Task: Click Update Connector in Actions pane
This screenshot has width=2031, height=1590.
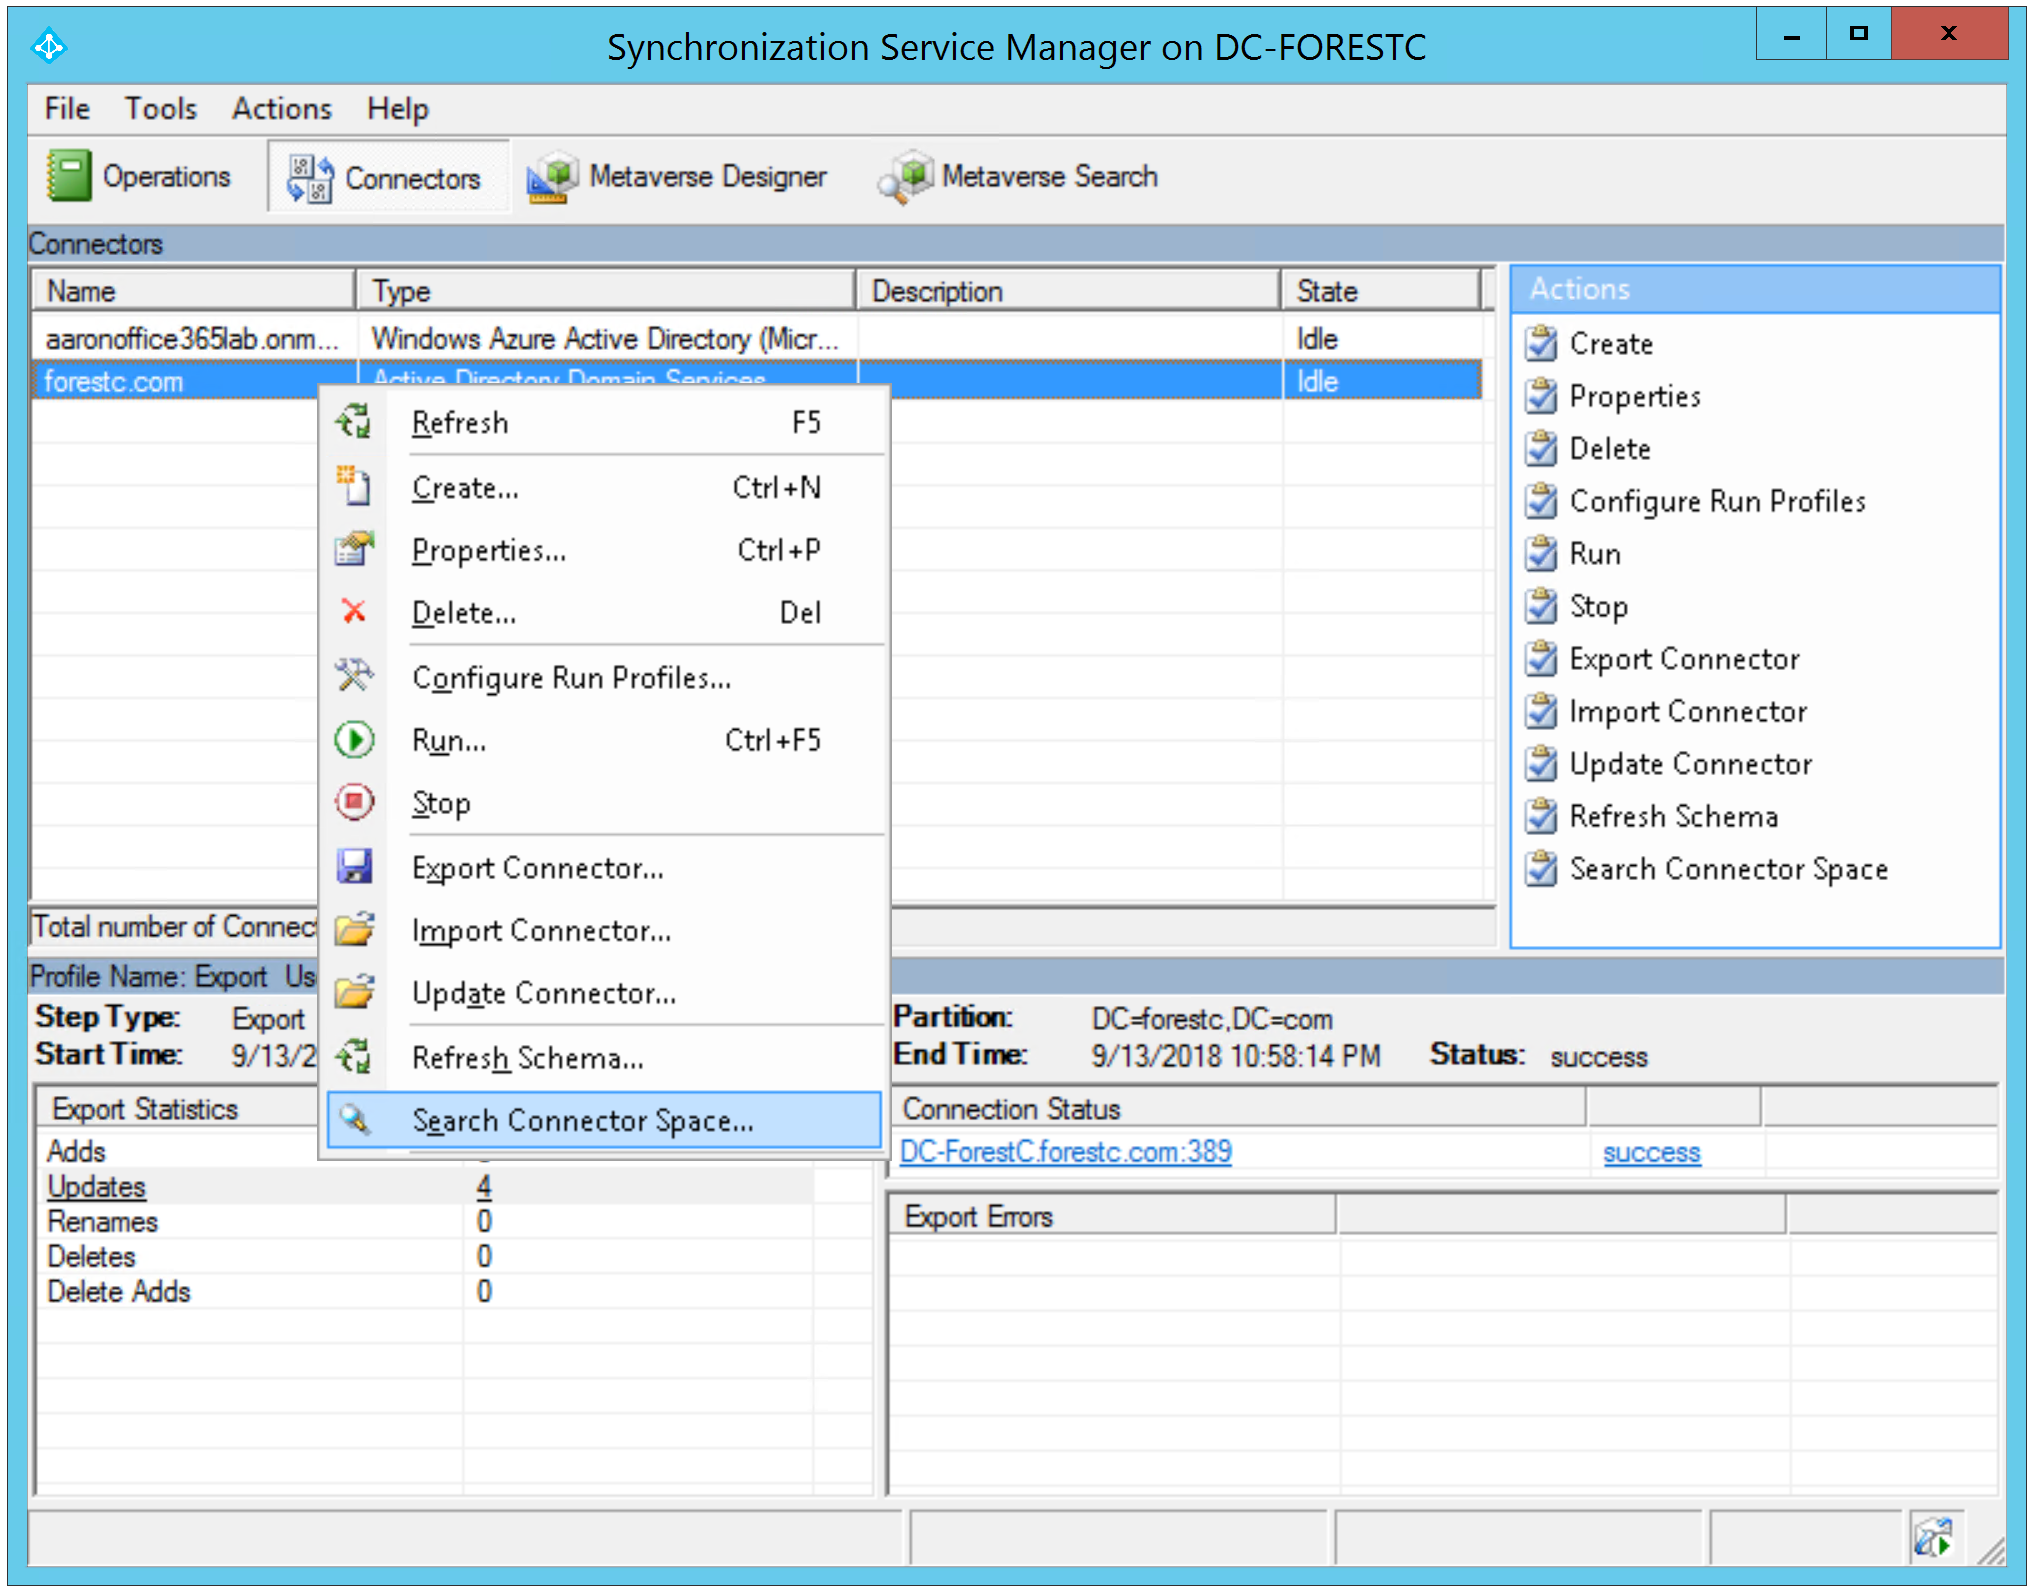Action: tap(1689, 764)
